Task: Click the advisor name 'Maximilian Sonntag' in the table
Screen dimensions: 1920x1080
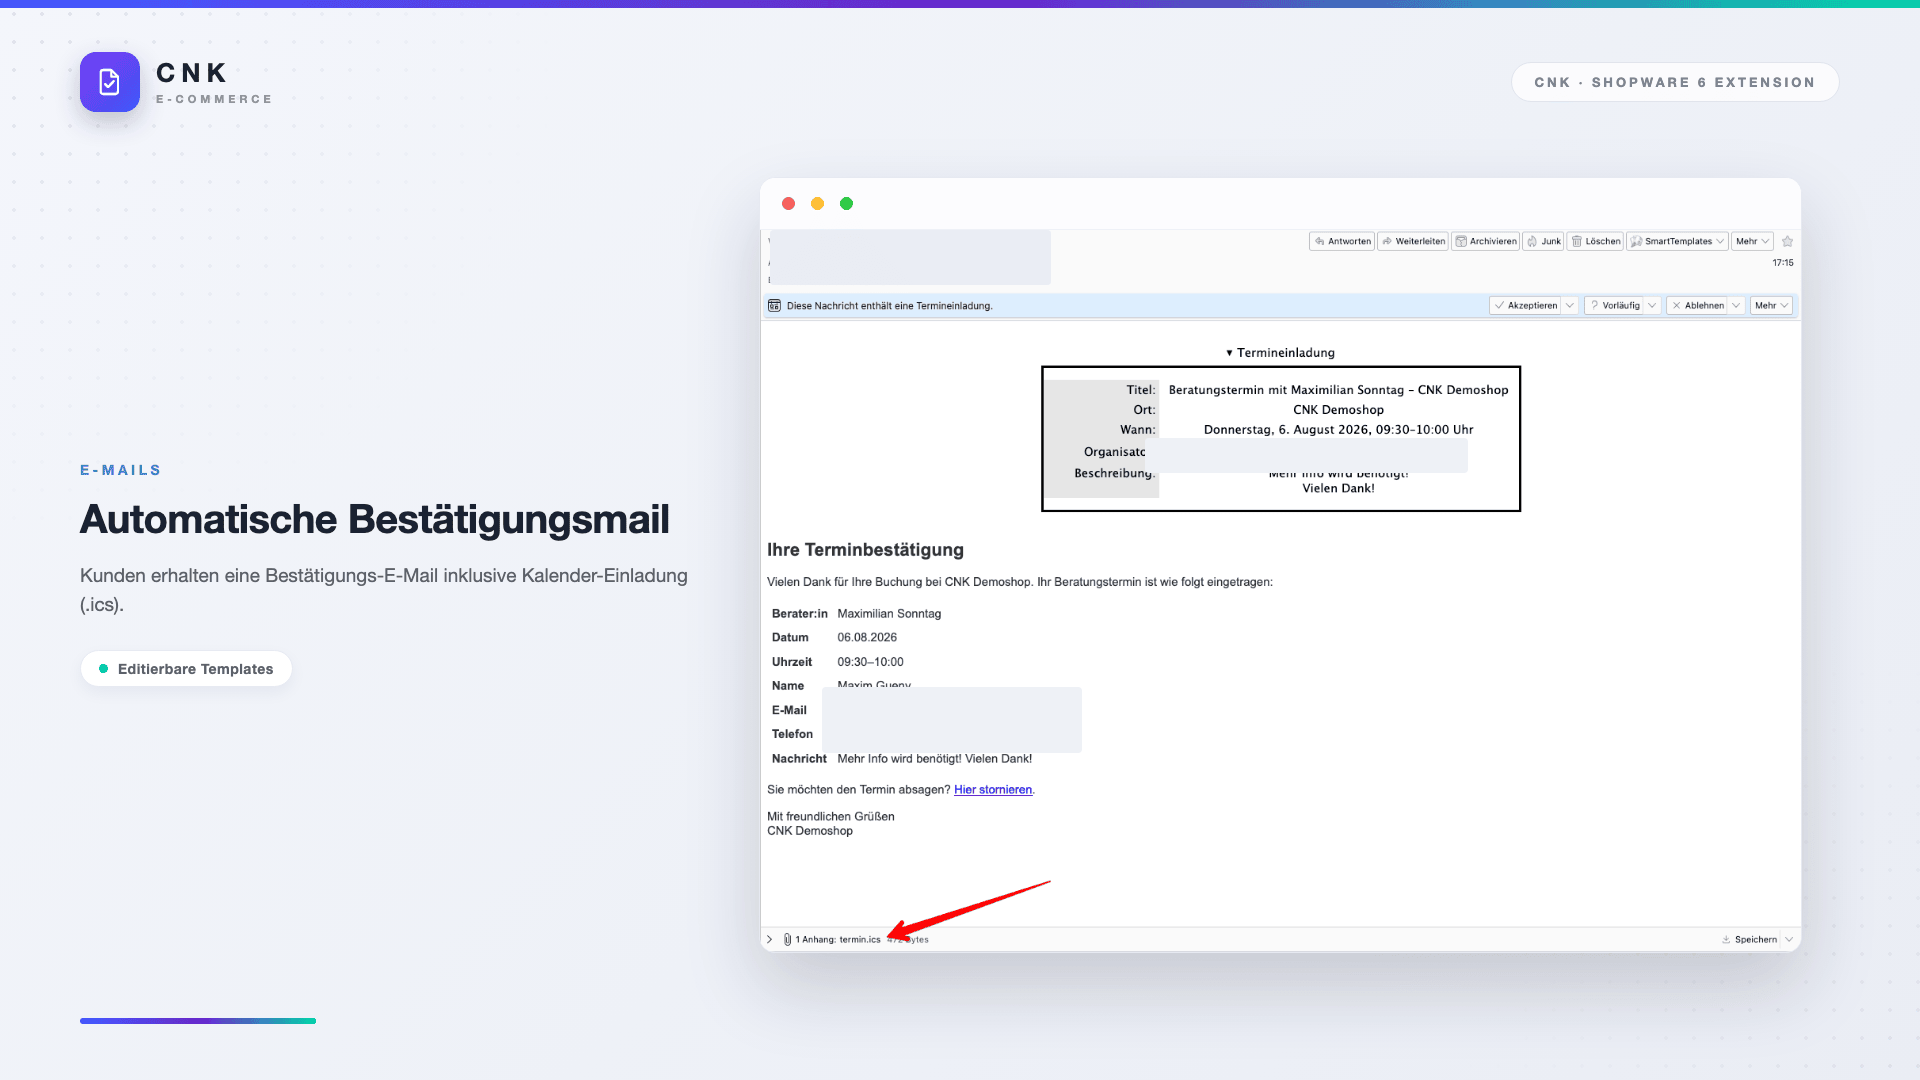Action: [889, 614]
